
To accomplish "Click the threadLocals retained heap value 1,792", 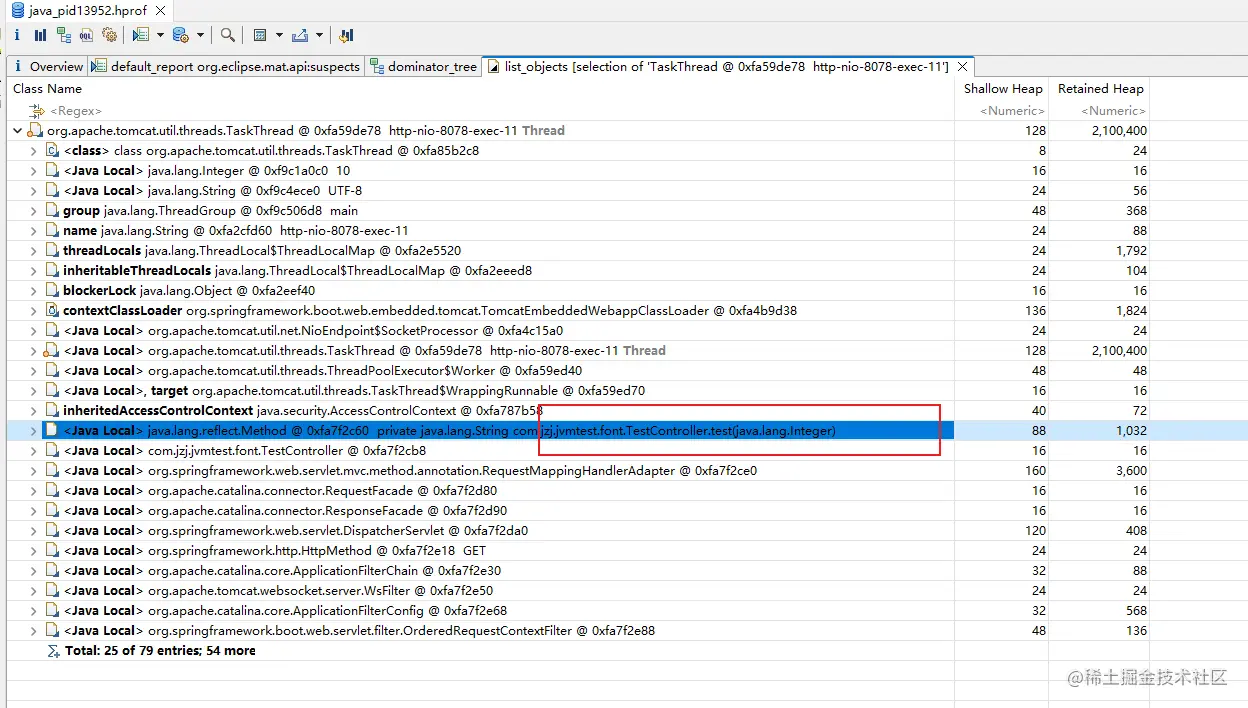I will coord(1130,250).
